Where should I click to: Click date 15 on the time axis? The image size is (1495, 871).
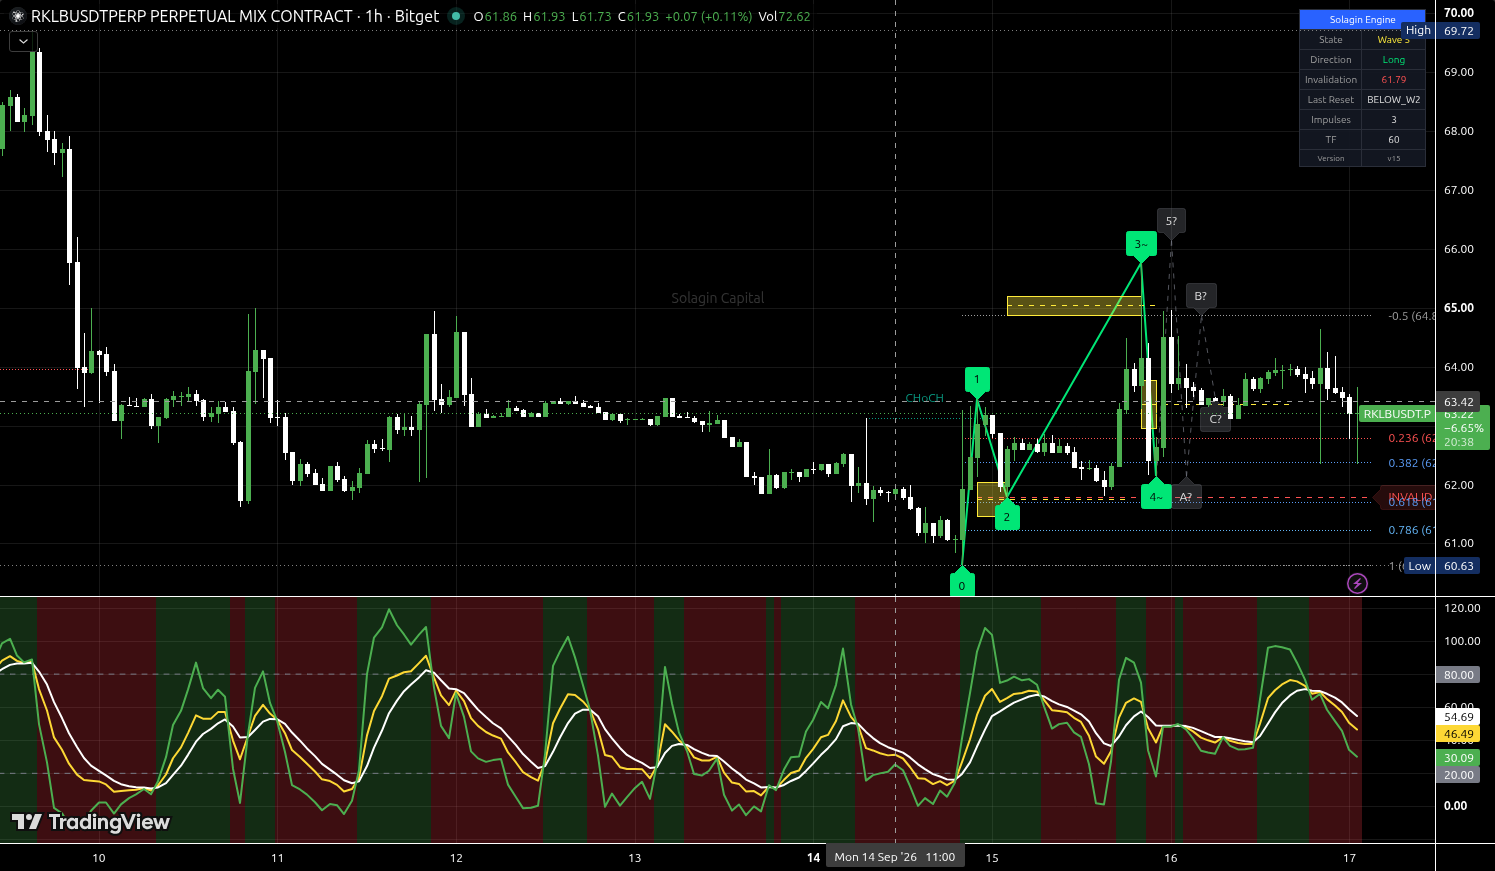click(x=992, y=857)
